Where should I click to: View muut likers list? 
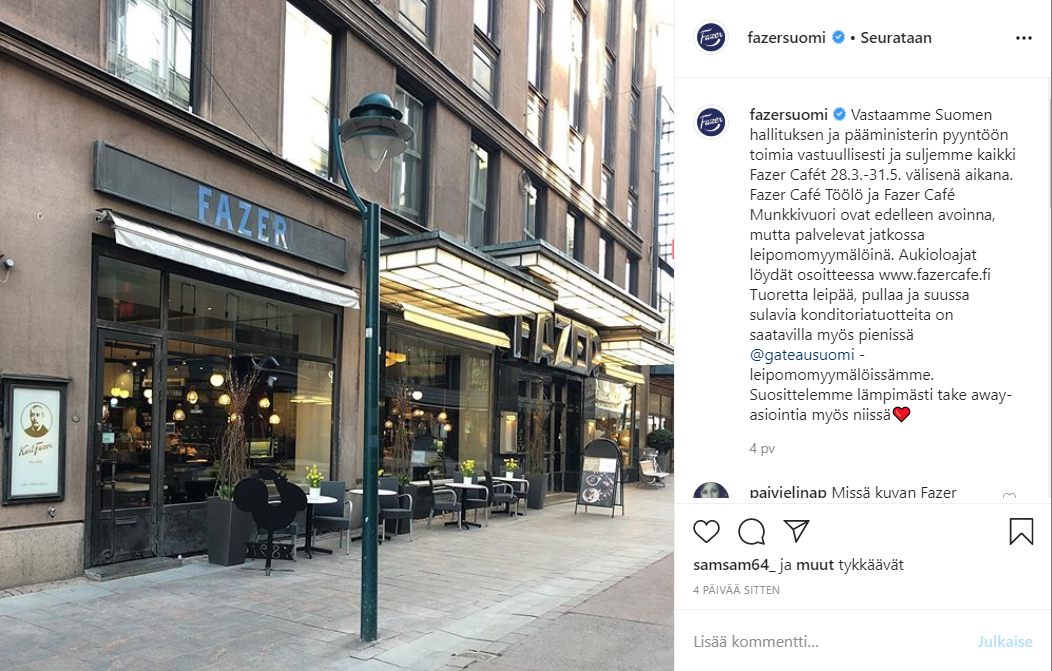[814, 565]
